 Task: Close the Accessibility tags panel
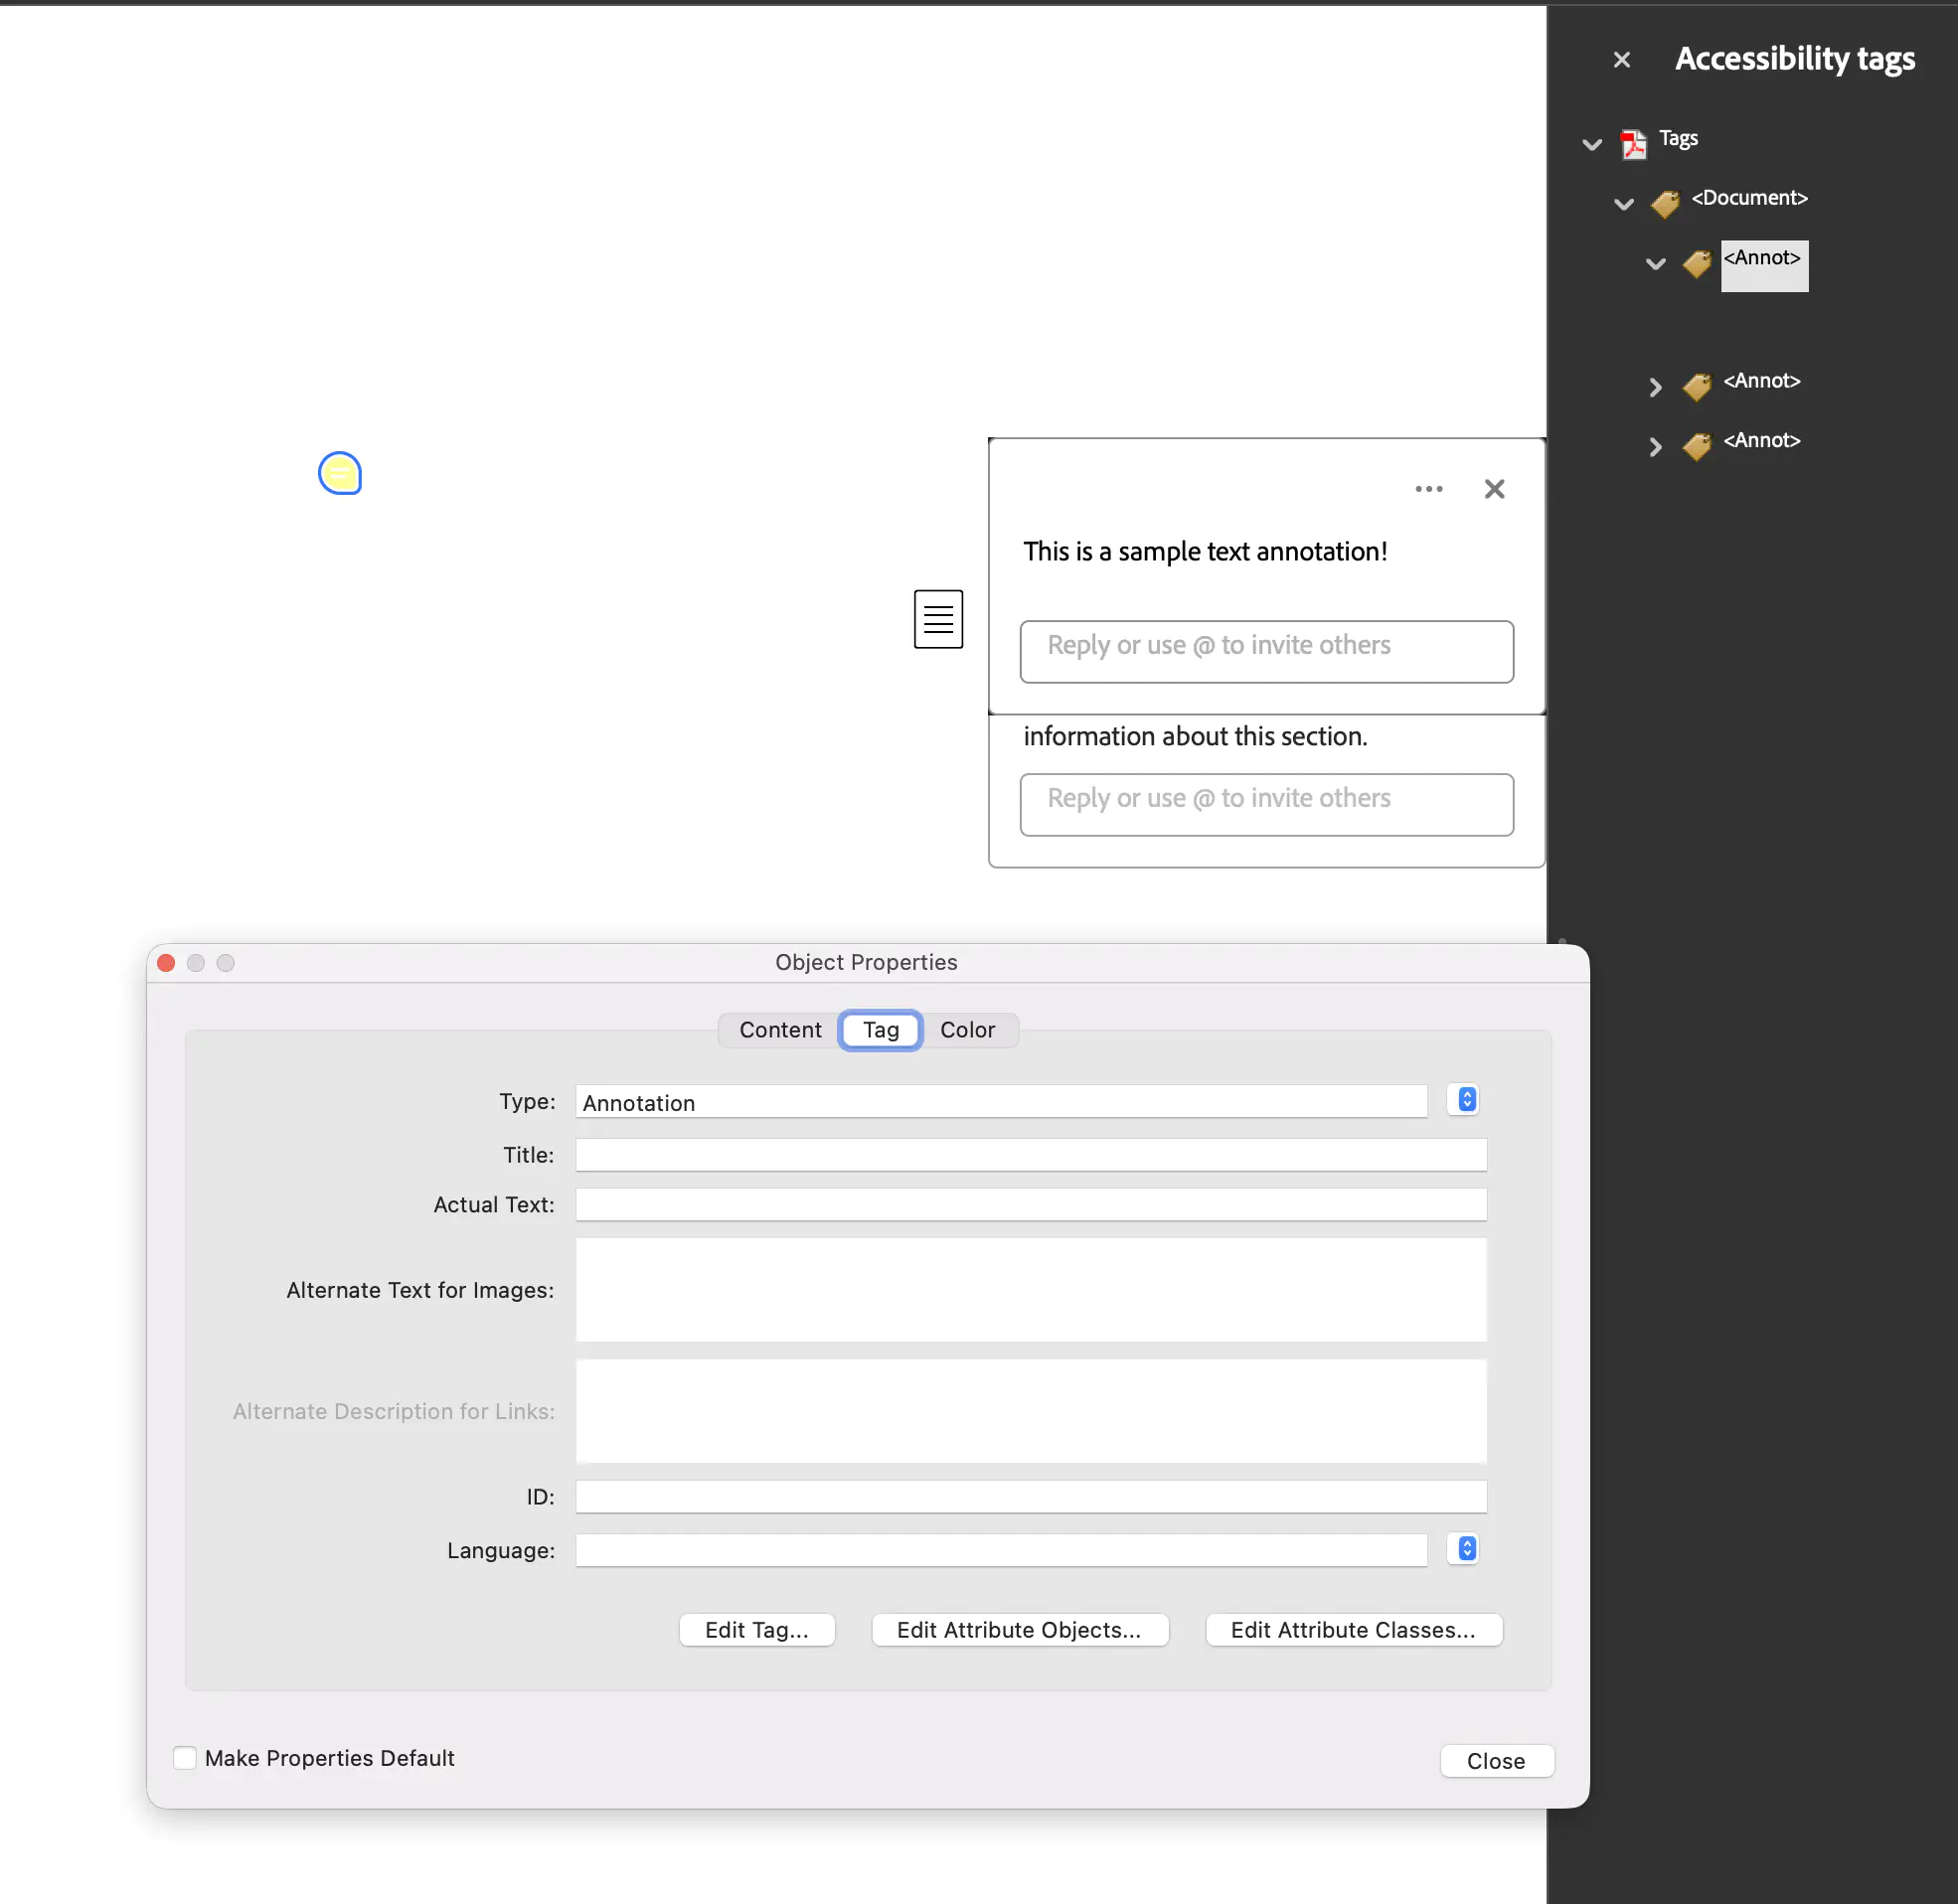pyautogui.click(x=1621, y=60)
